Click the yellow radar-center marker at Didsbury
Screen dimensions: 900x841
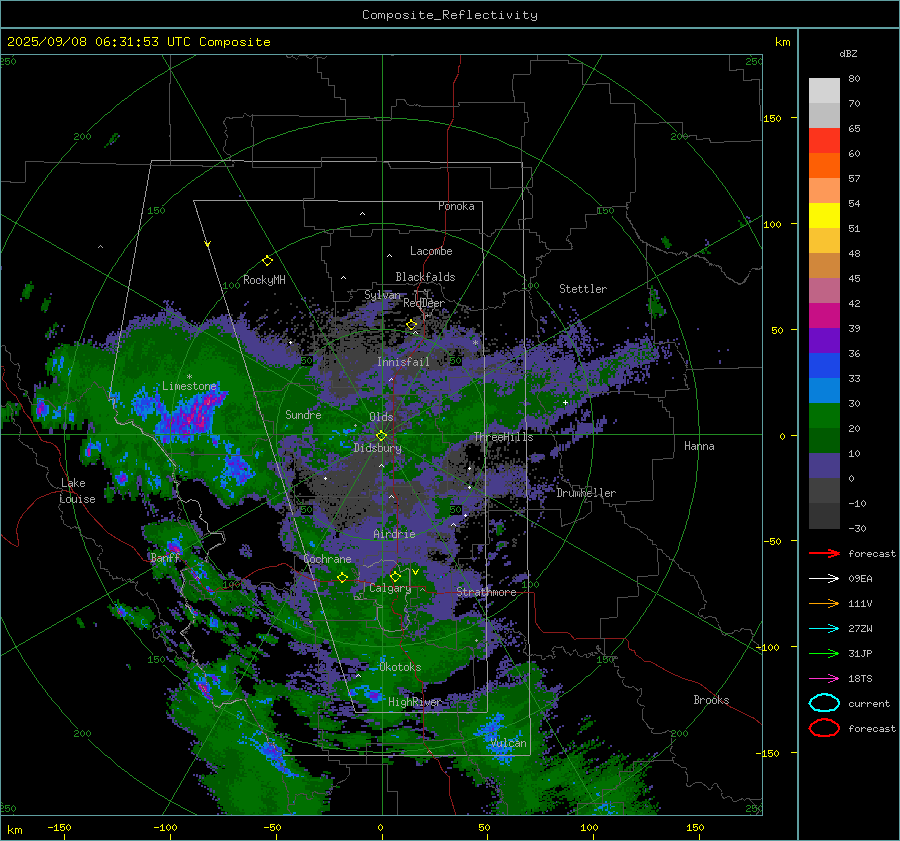pos(381,436)
